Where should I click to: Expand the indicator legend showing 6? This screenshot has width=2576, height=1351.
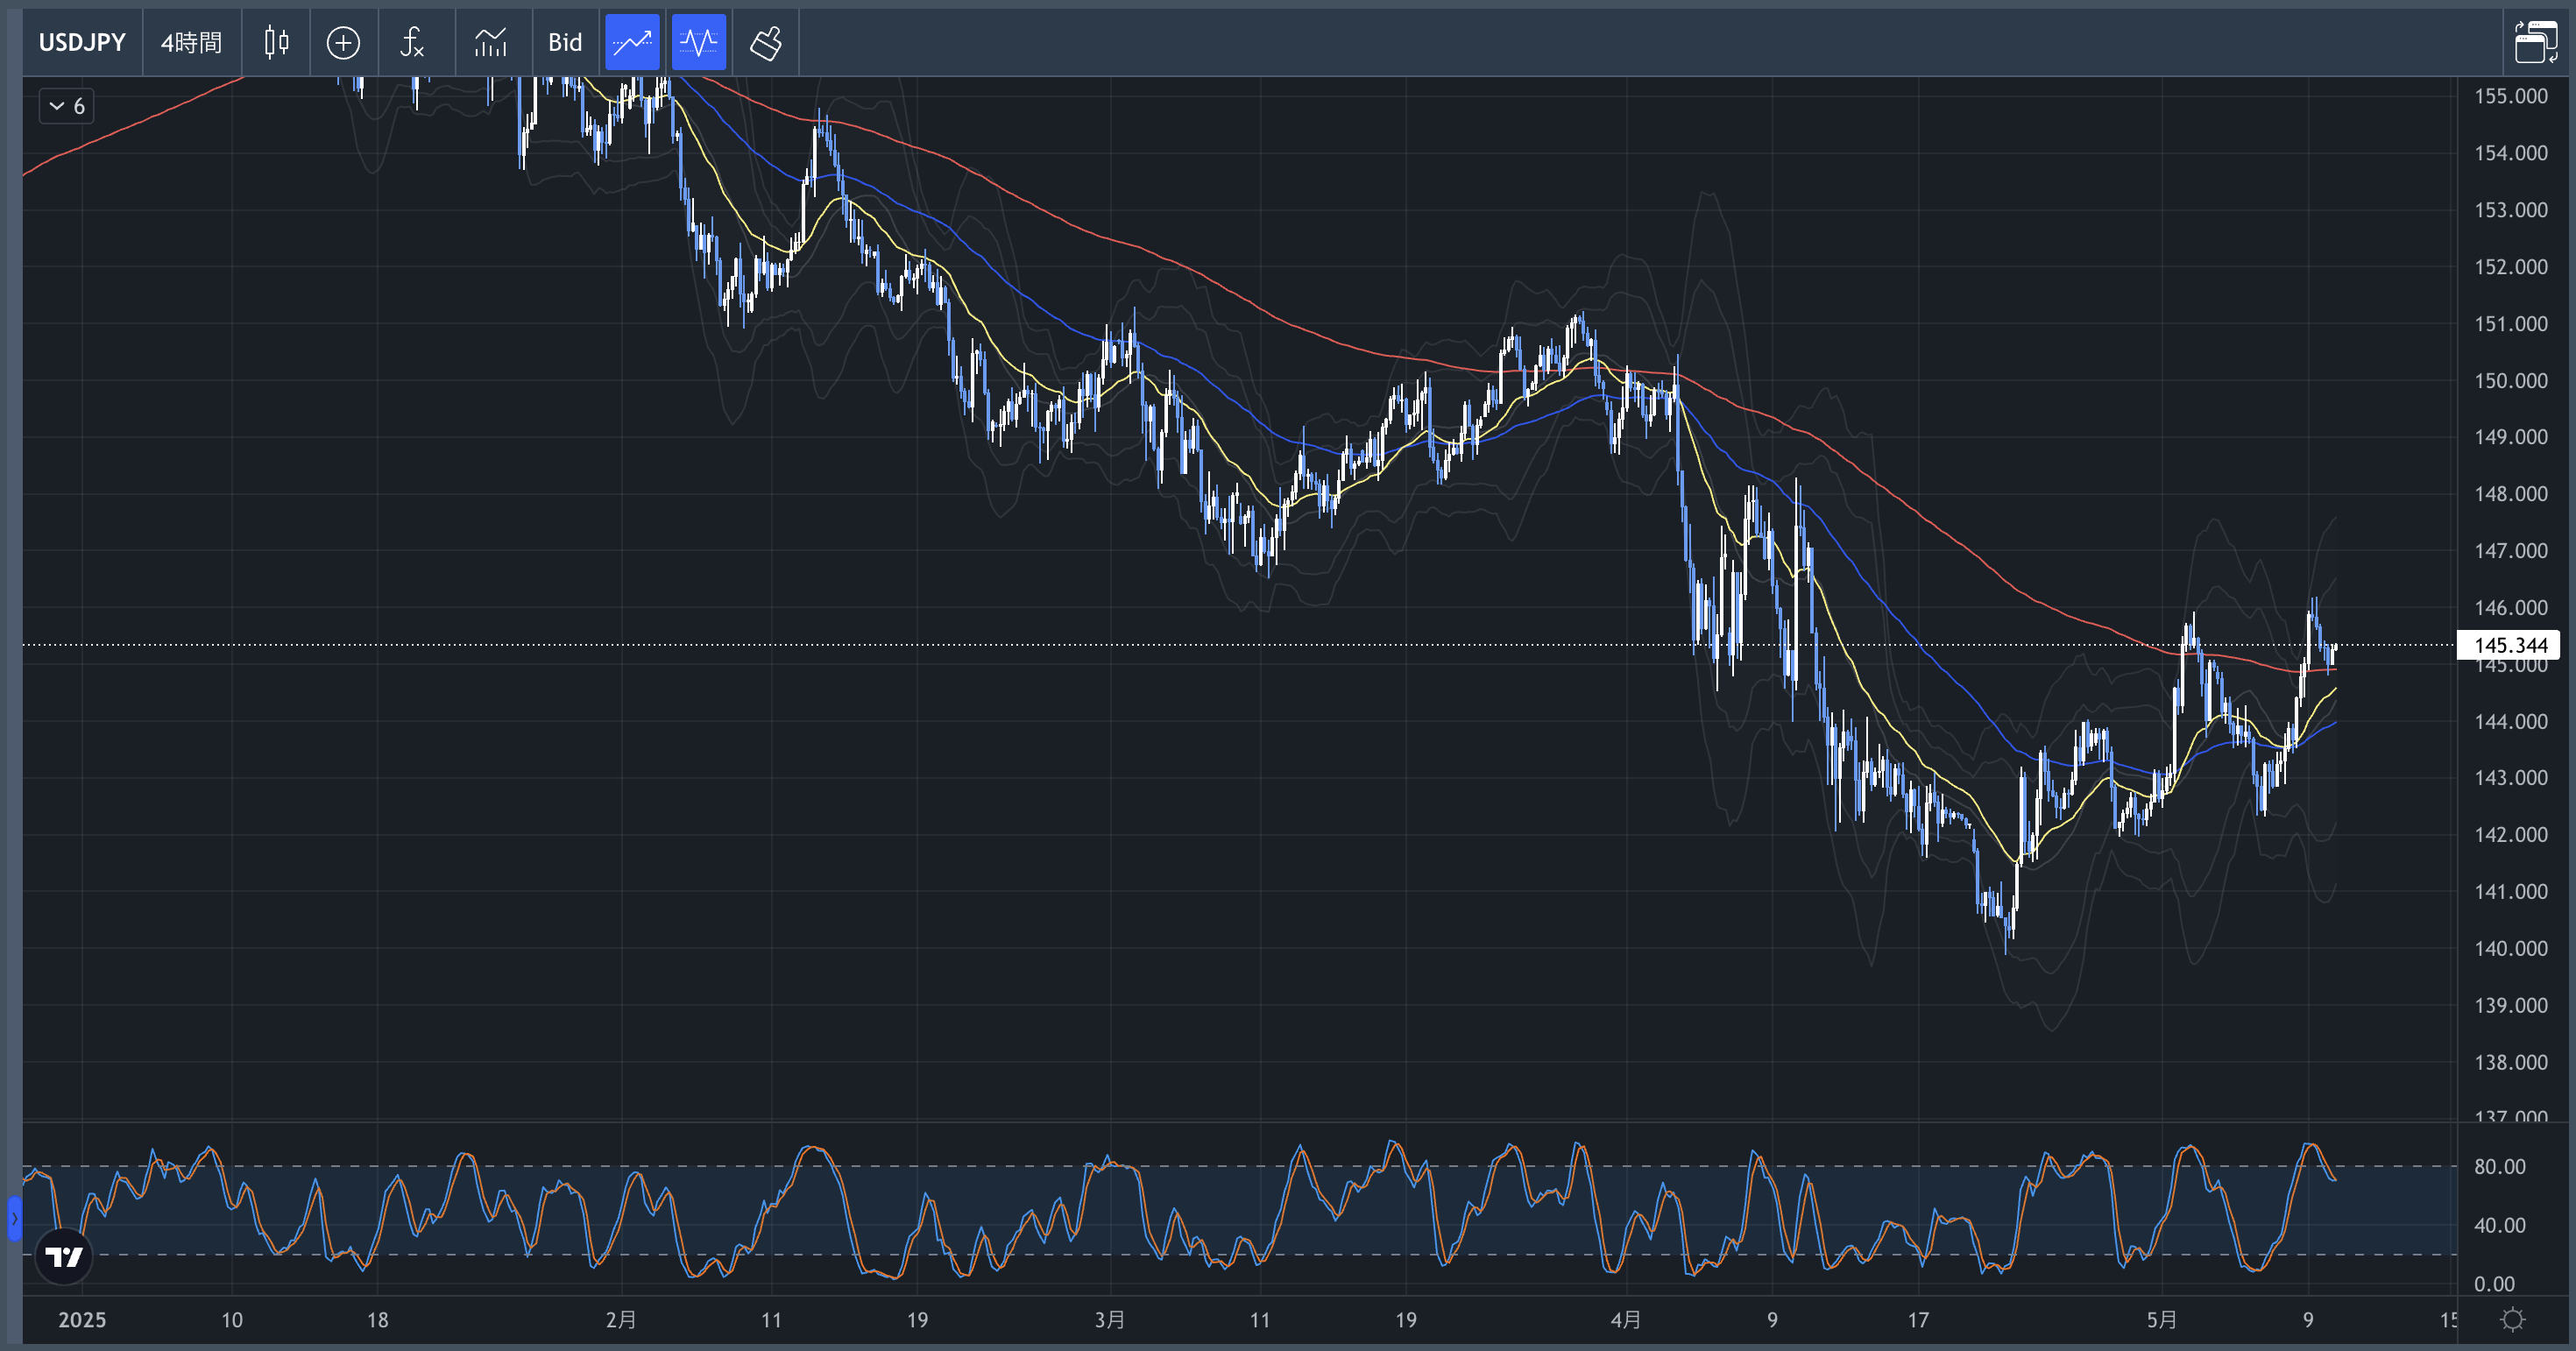[x=67, y=106]
